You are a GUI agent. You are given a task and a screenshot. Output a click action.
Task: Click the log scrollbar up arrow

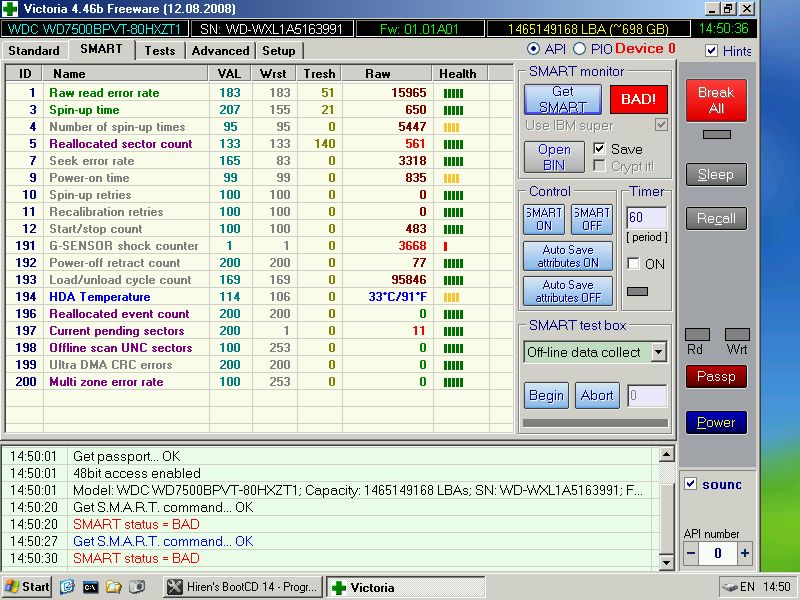666,454
